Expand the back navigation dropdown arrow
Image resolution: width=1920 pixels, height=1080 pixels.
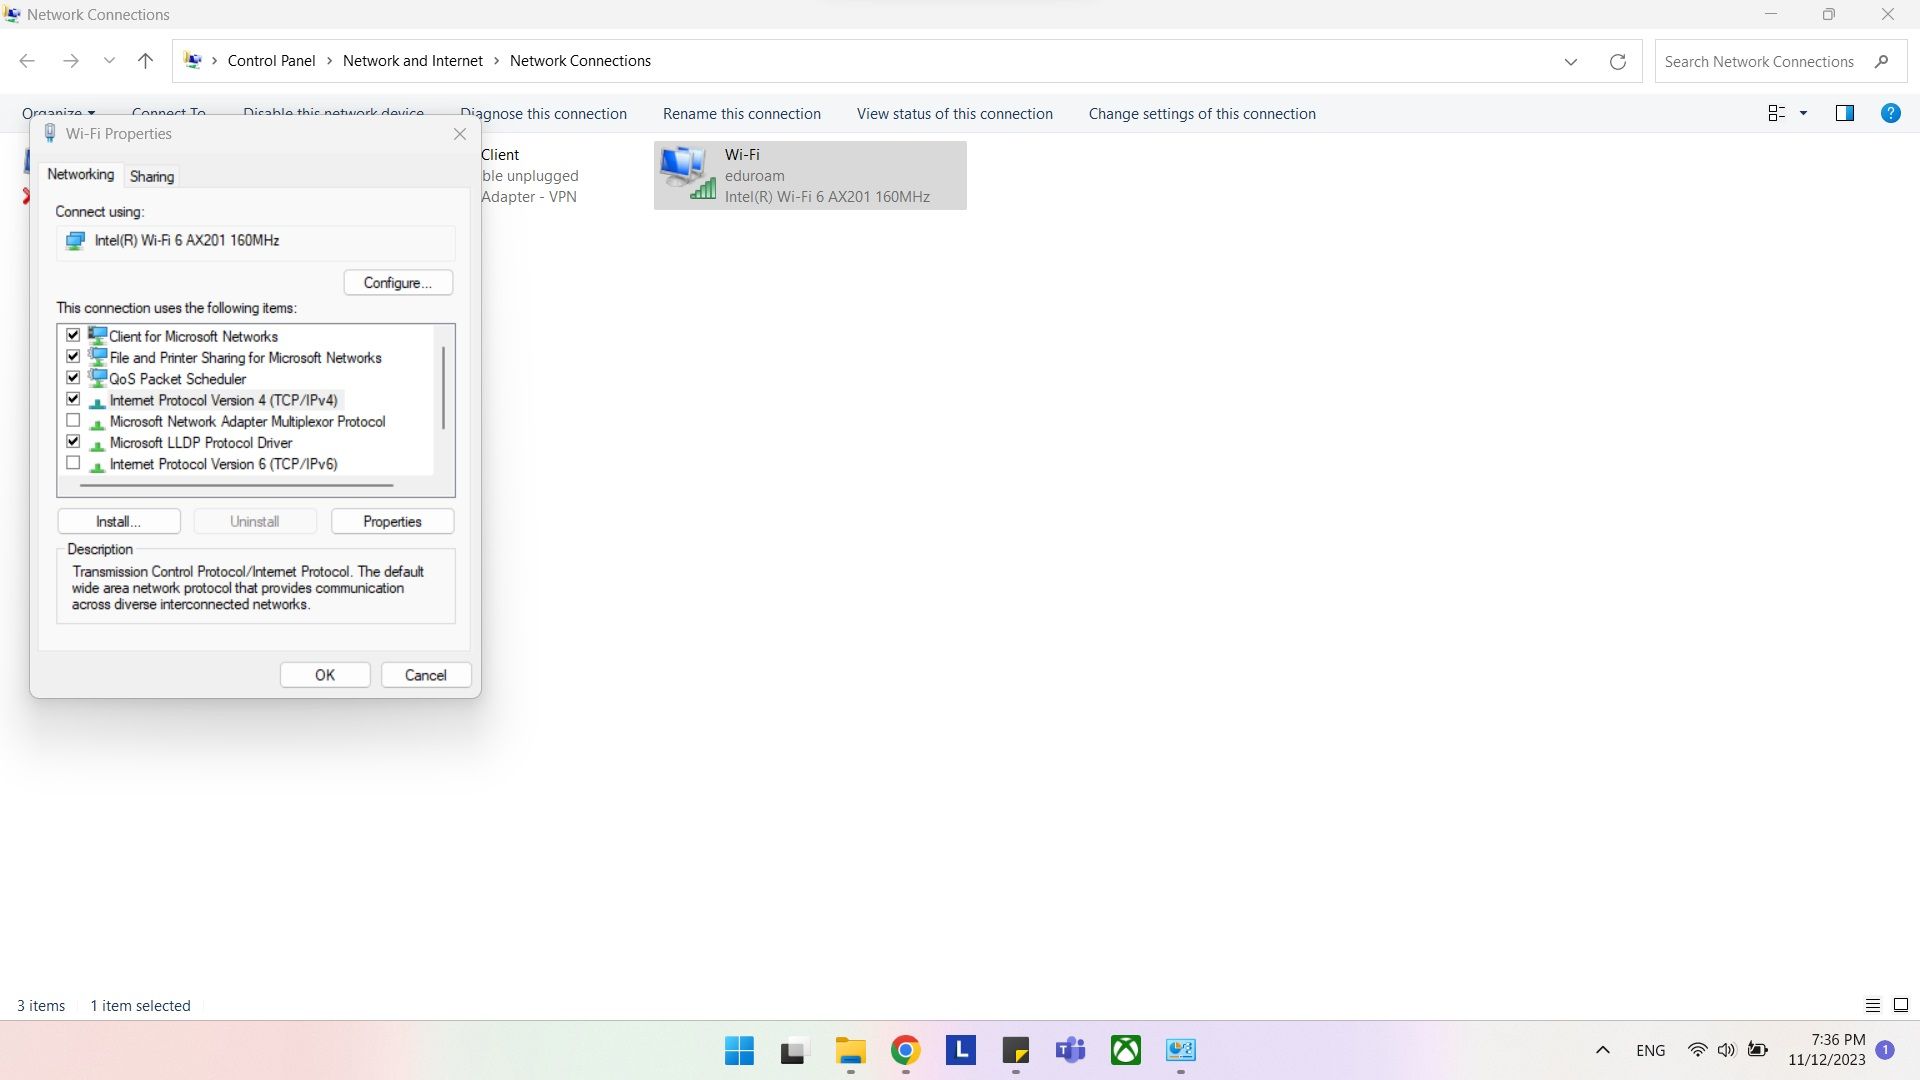(108, 61)
